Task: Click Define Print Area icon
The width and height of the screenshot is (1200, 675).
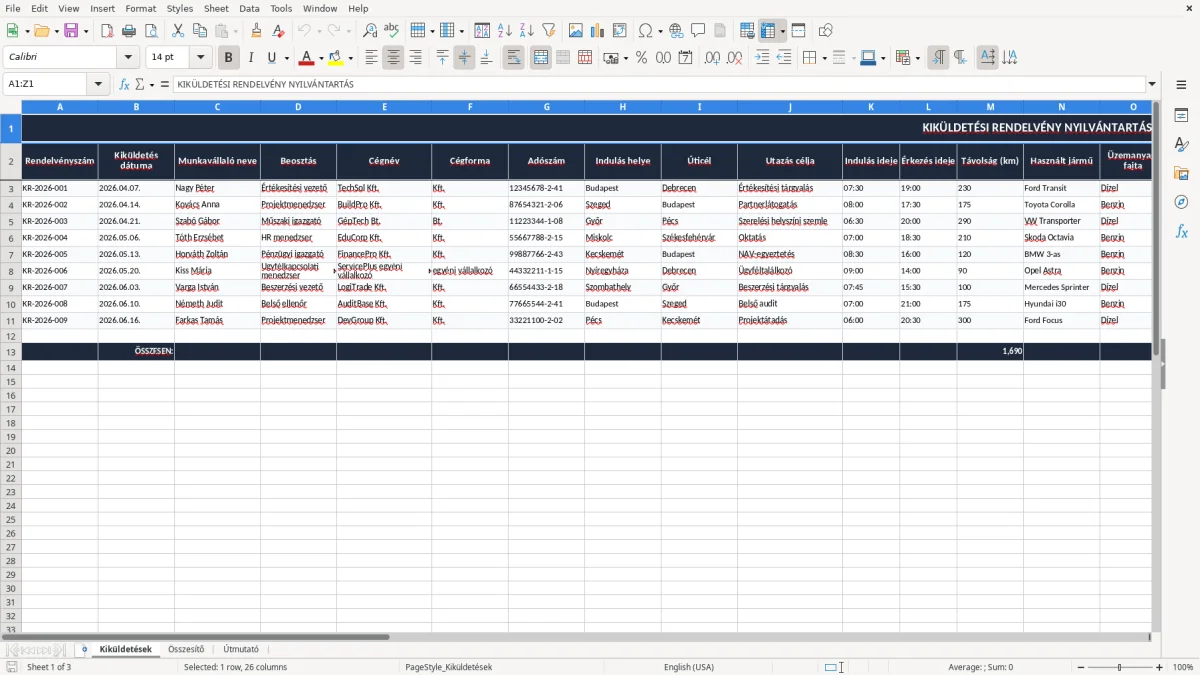Action: click(747, 31)
